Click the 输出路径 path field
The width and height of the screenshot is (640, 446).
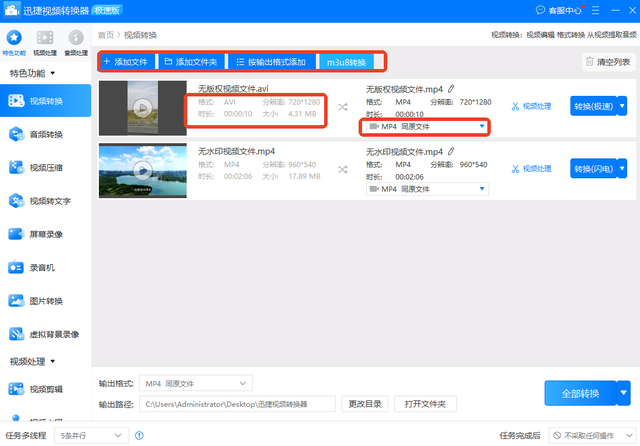pos(237,404)
